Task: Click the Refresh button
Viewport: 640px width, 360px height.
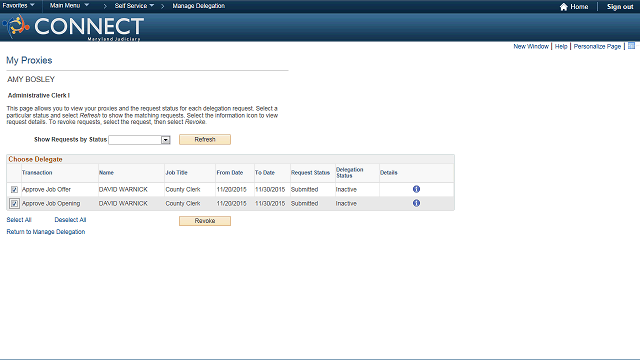Action: click(205, 140)
